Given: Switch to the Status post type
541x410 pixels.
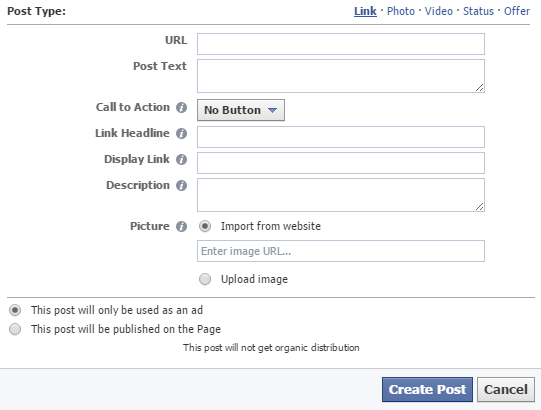Looking at the screenshot, I should (x=478, y=11).
